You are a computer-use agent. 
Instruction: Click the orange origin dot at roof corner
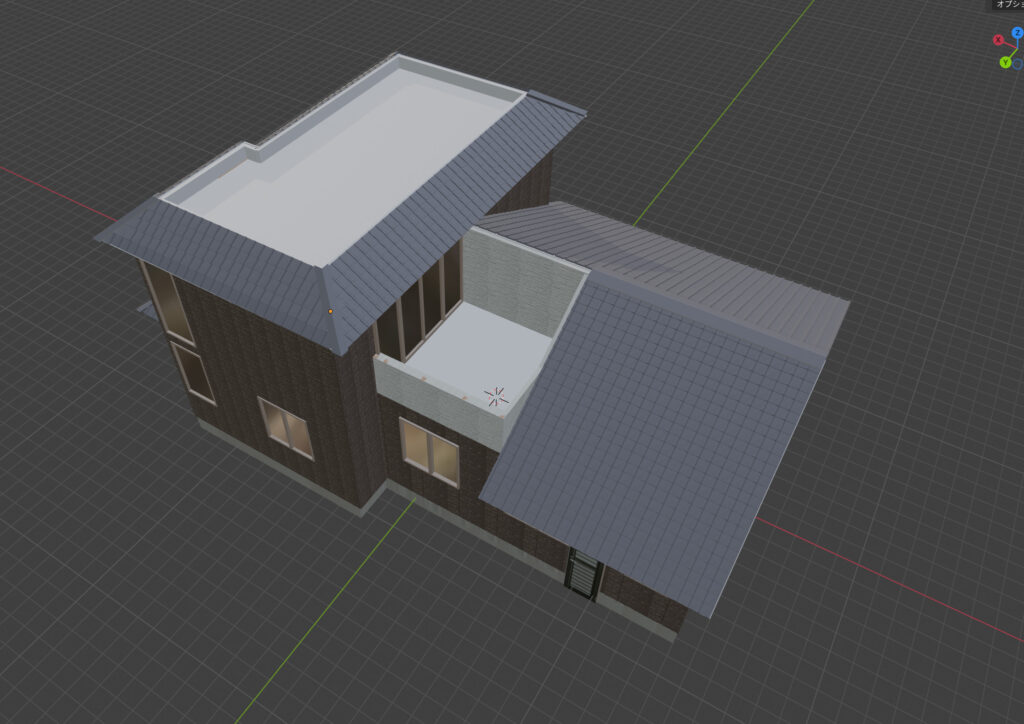click(330, 312)
